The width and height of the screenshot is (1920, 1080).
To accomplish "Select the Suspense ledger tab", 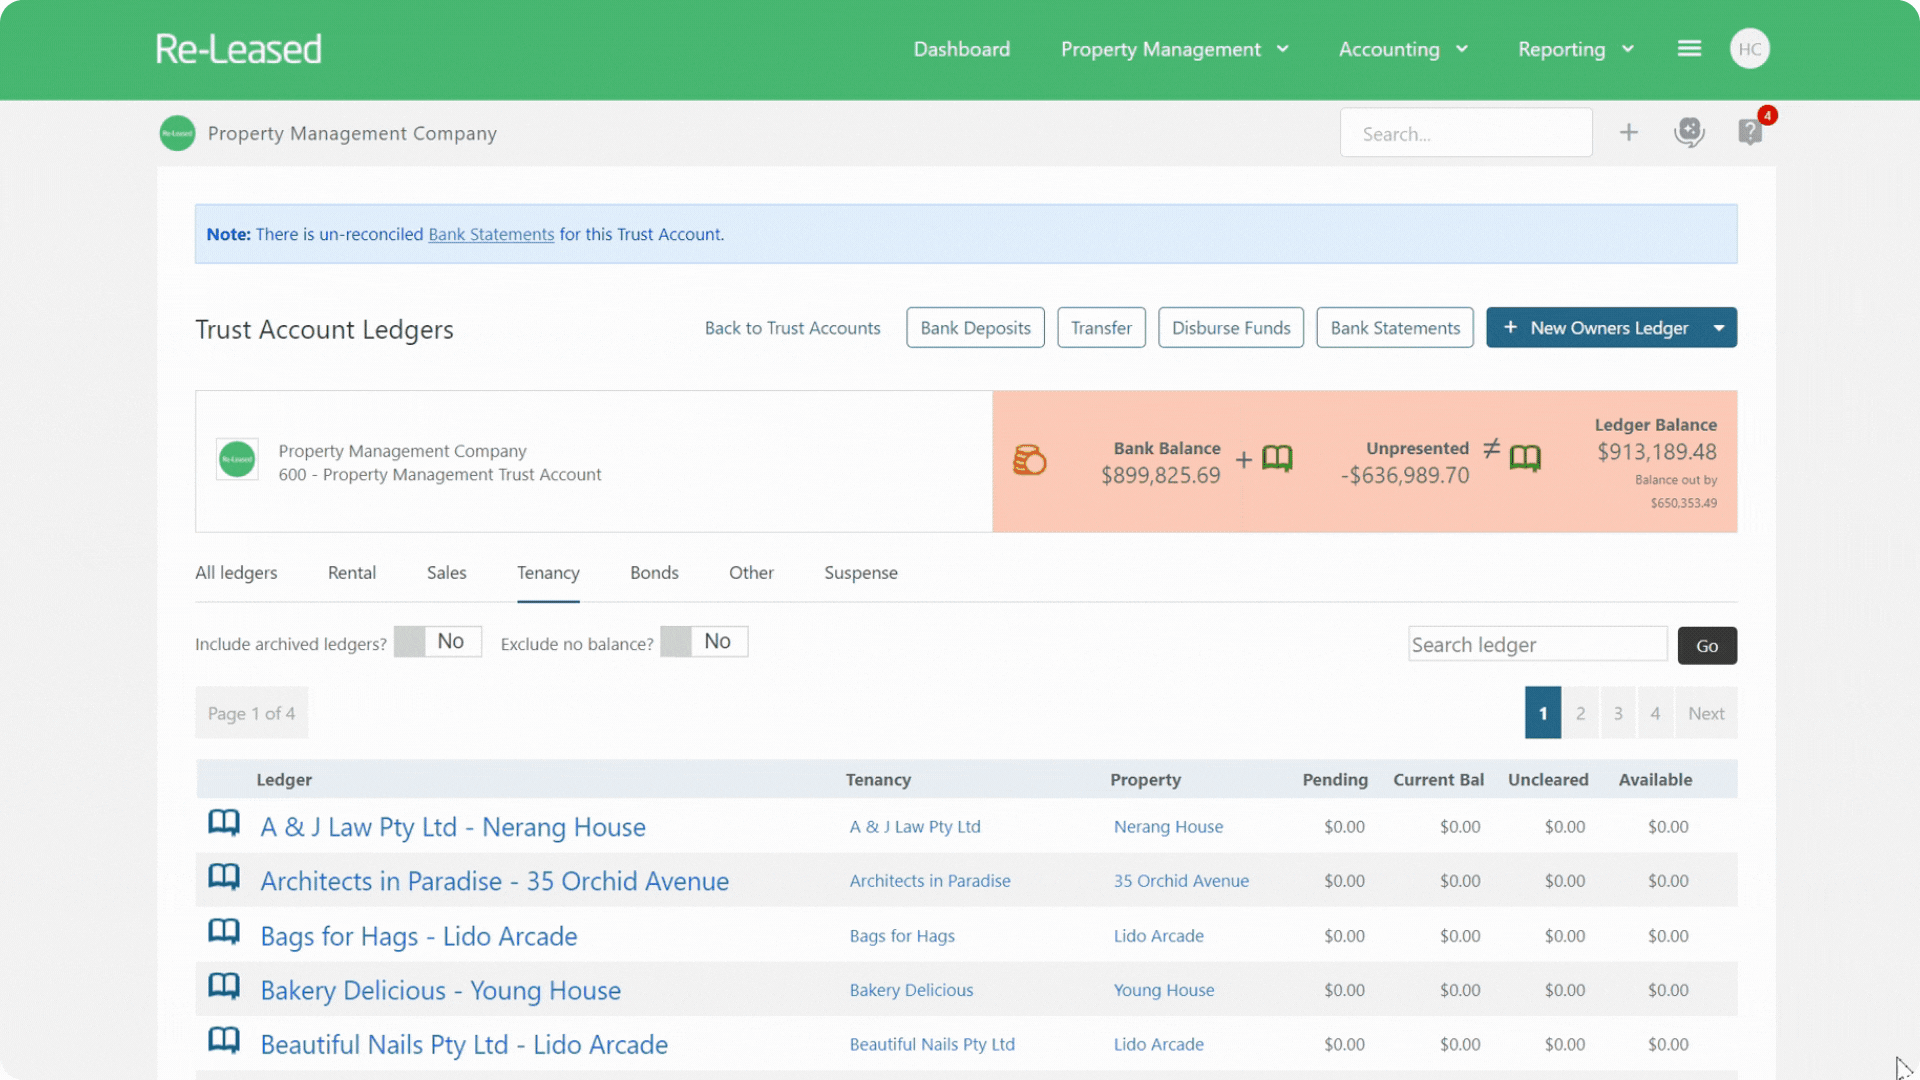I will pyautogui.click(x=861, y=573).
